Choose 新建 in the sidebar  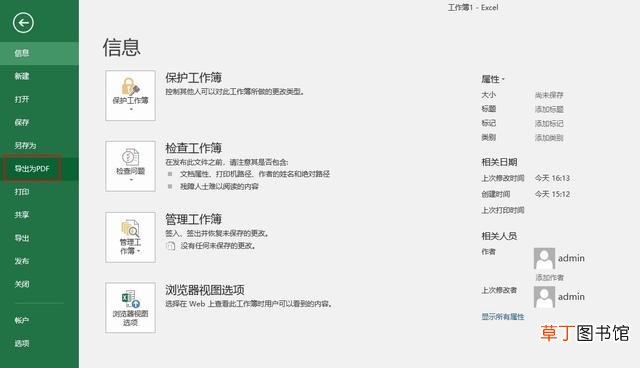coord(39,76)
